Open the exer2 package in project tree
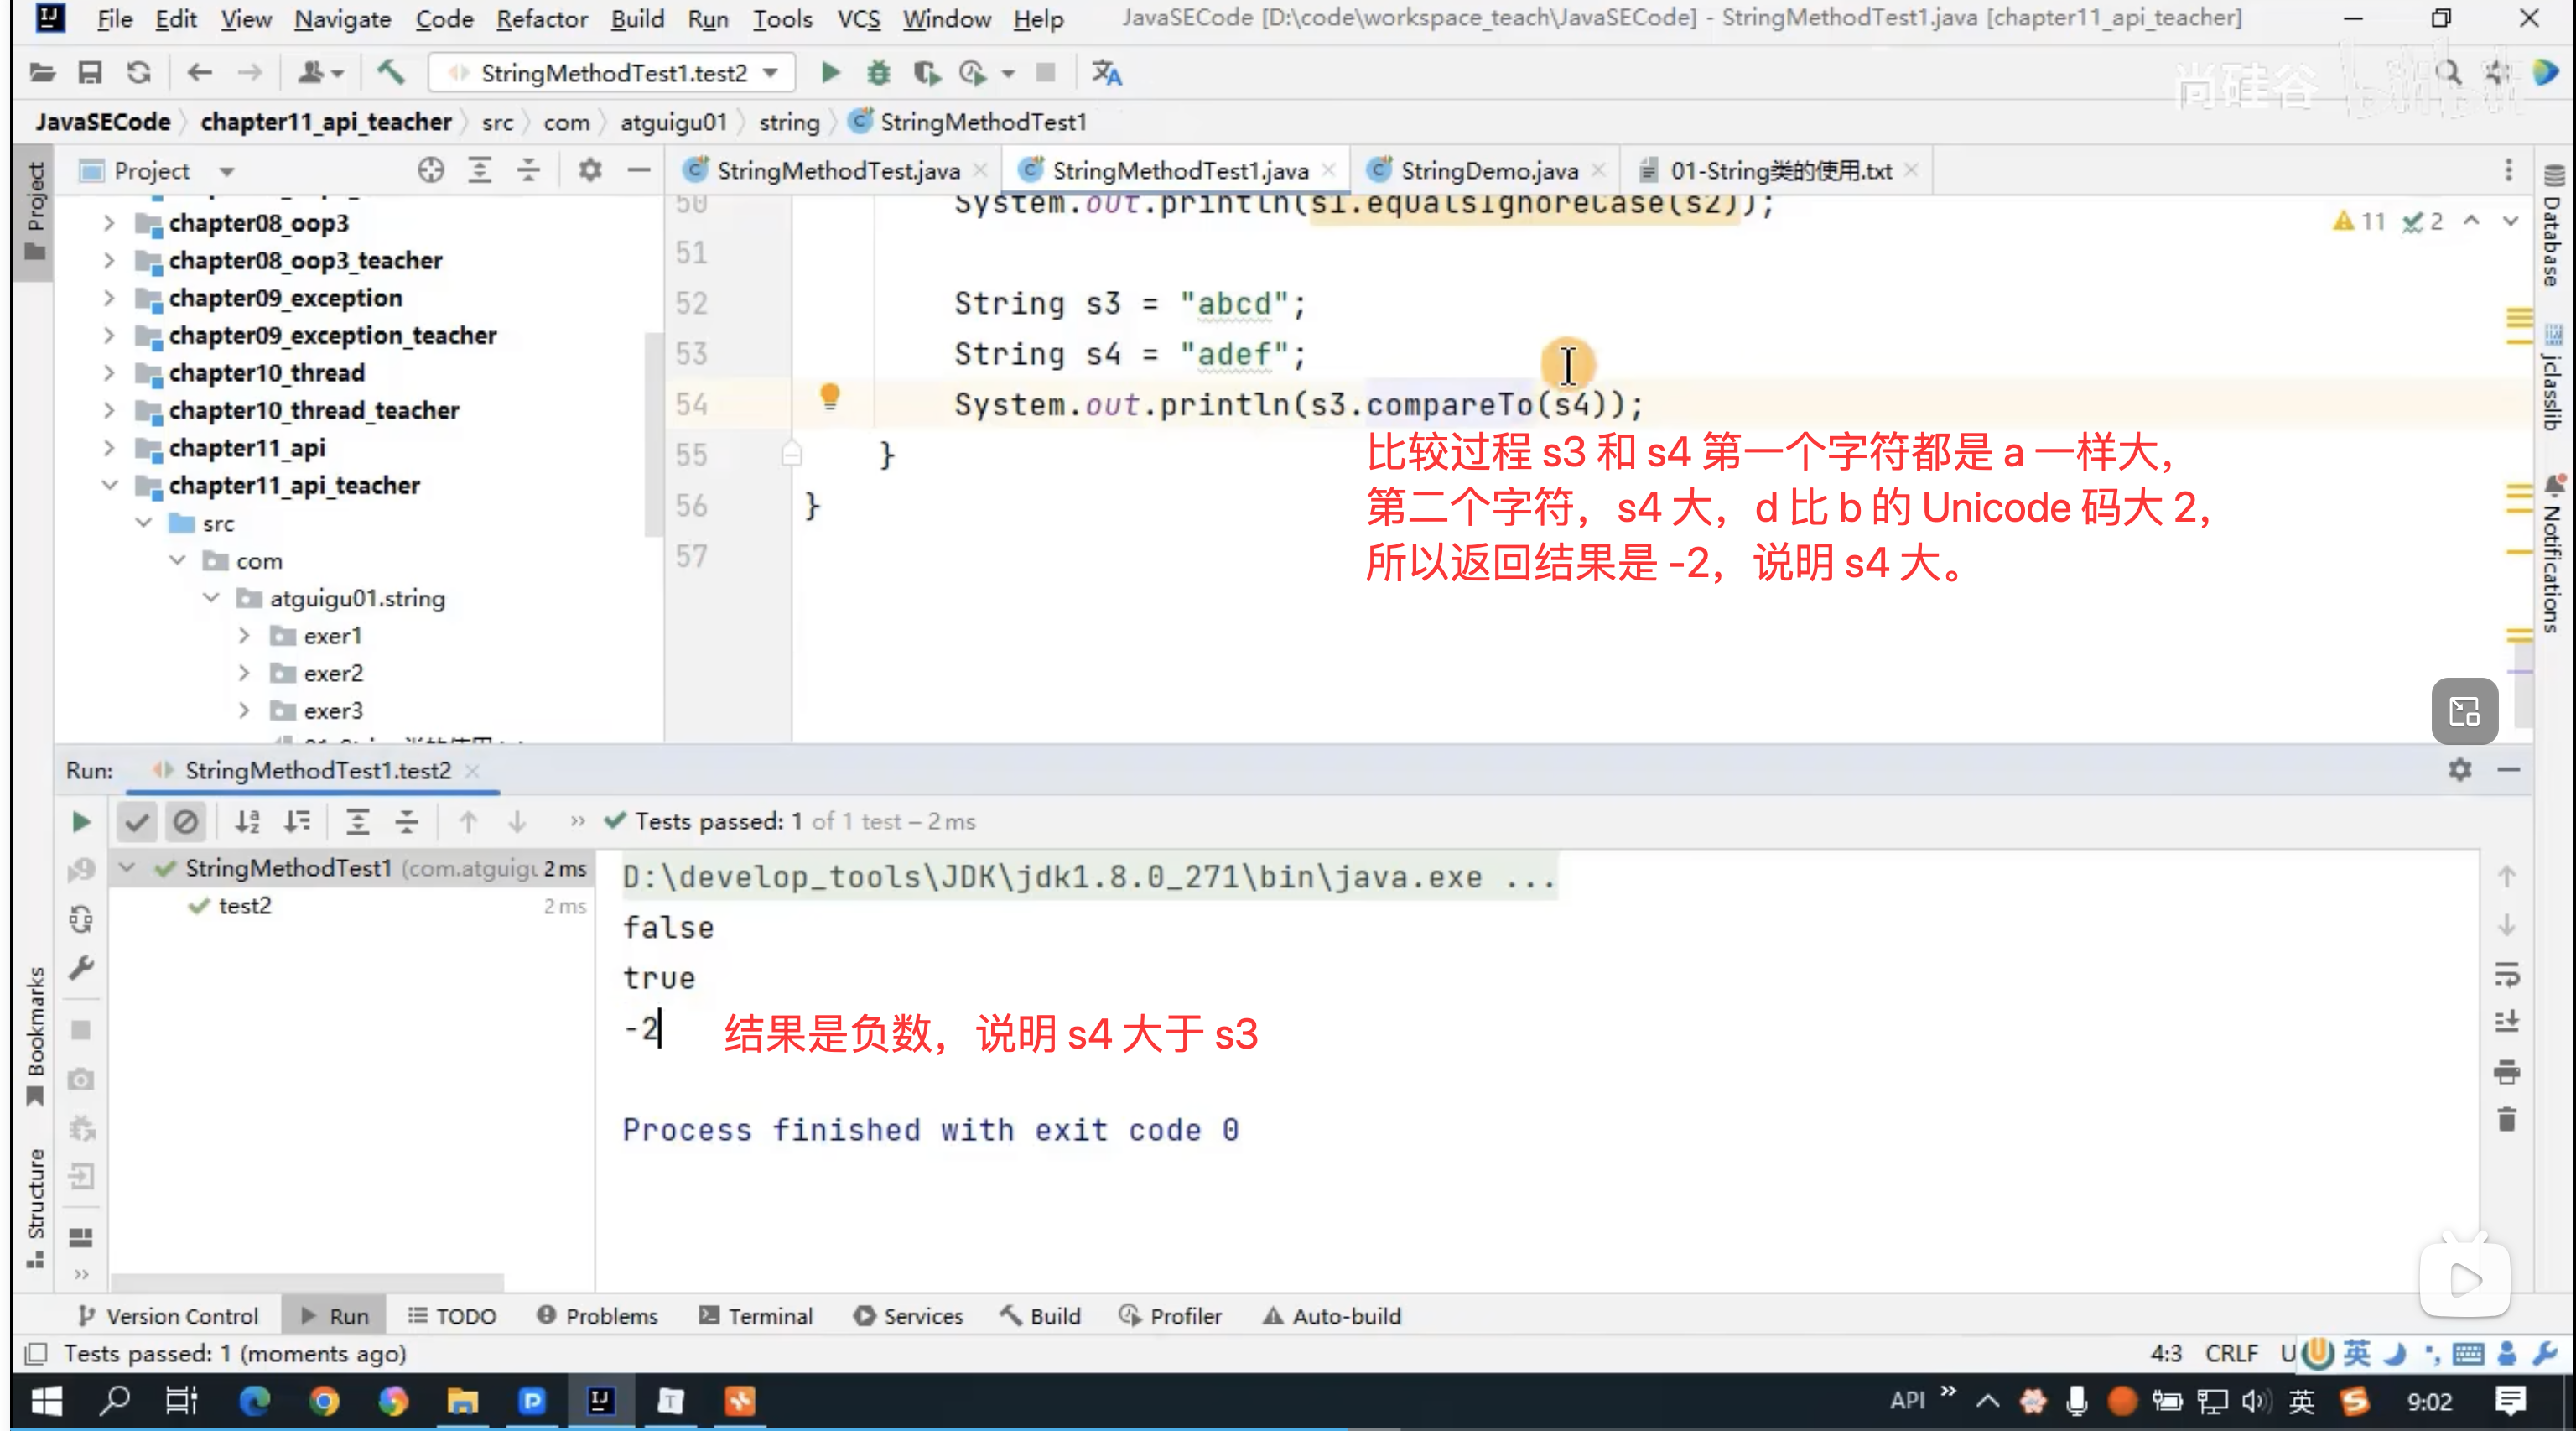Viewport: 2576px width, 1431px height. point(333,673)
